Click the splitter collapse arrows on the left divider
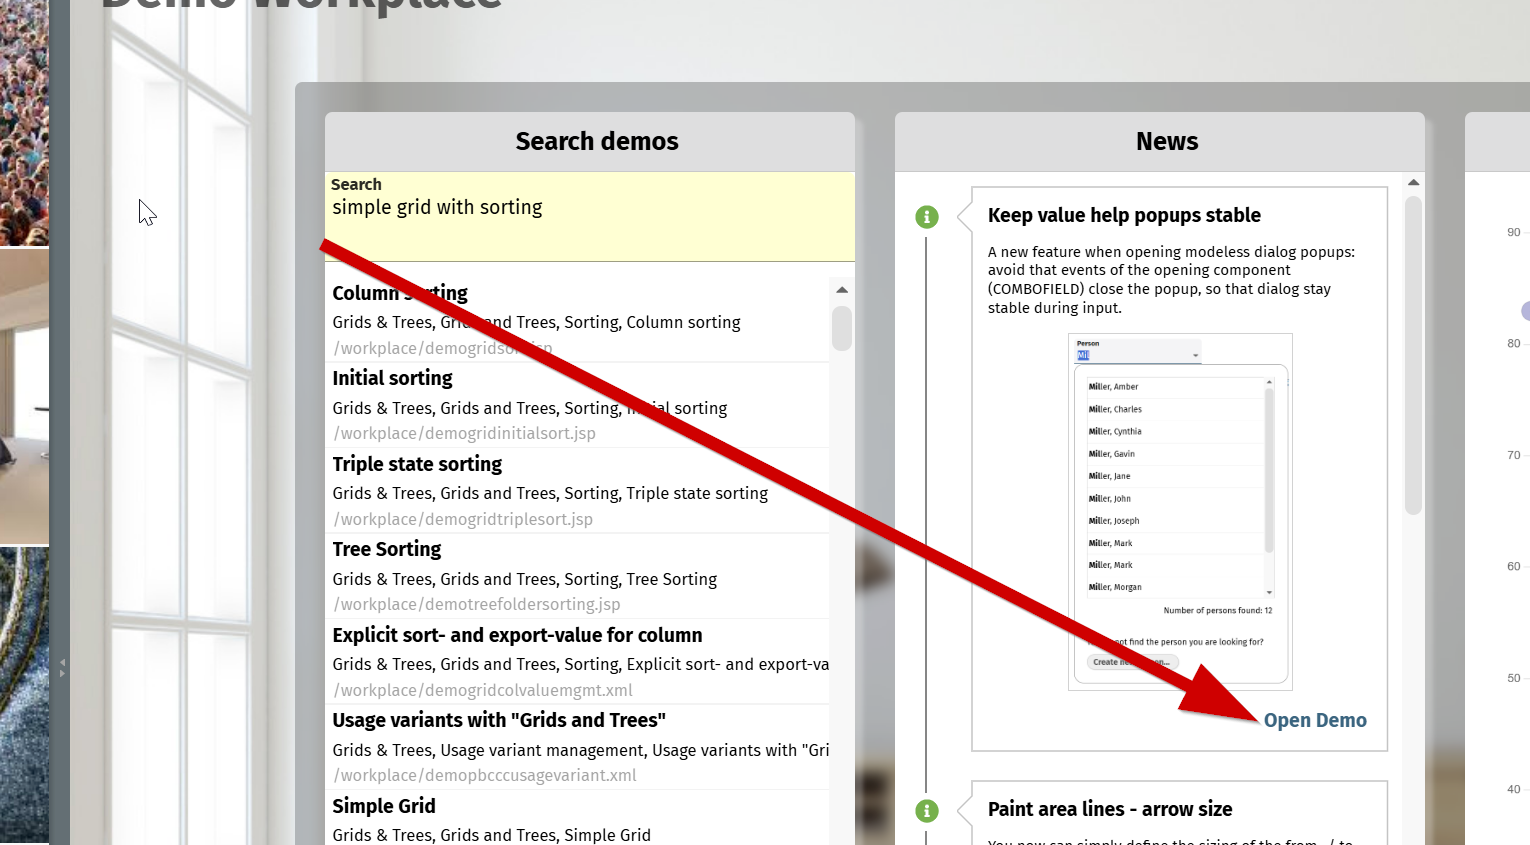 tap(62, 667)
